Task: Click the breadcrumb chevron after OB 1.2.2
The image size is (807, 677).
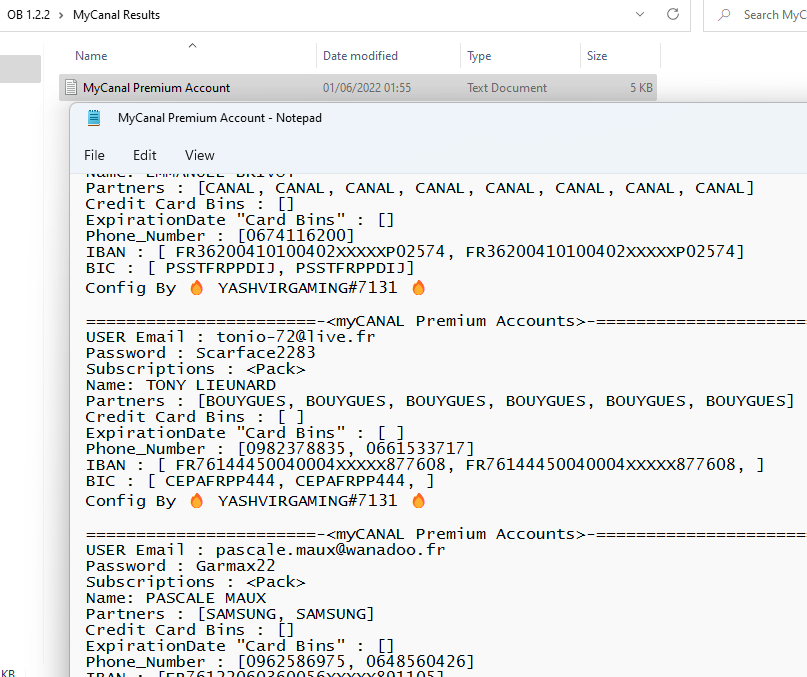Action: point(61,15)
